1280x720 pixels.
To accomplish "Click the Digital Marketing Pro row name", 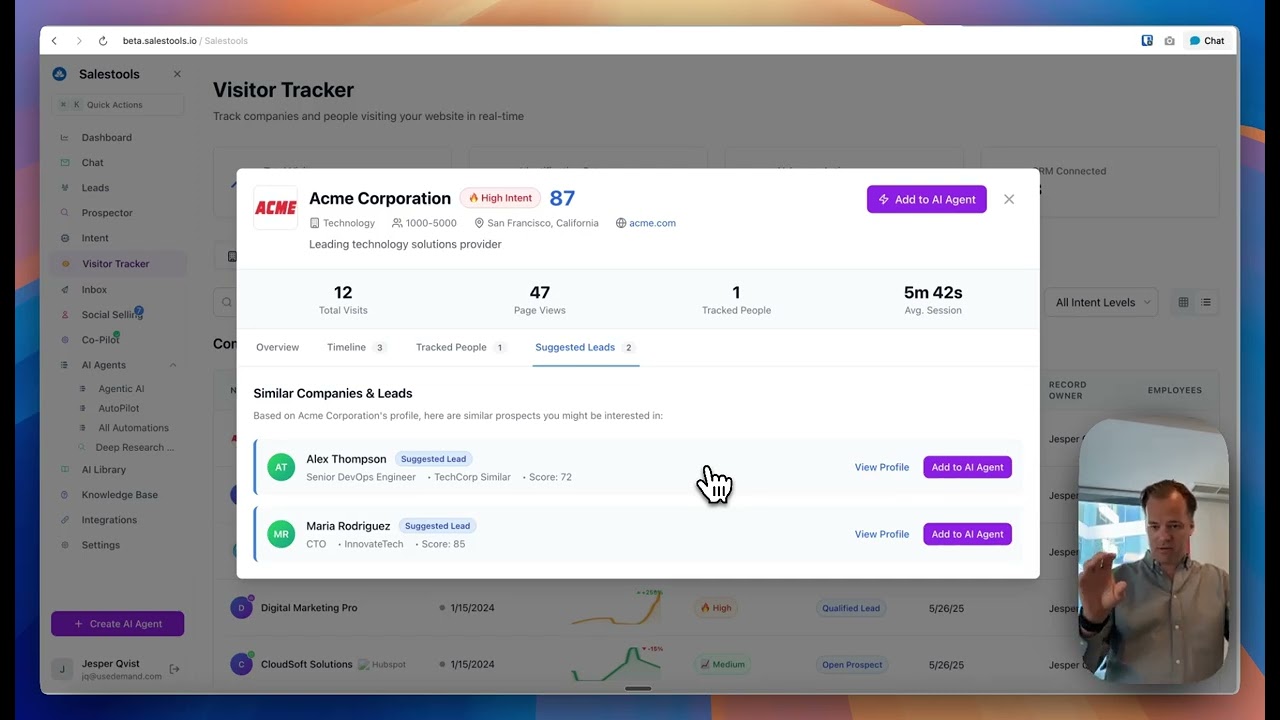I will pos(309,608).
